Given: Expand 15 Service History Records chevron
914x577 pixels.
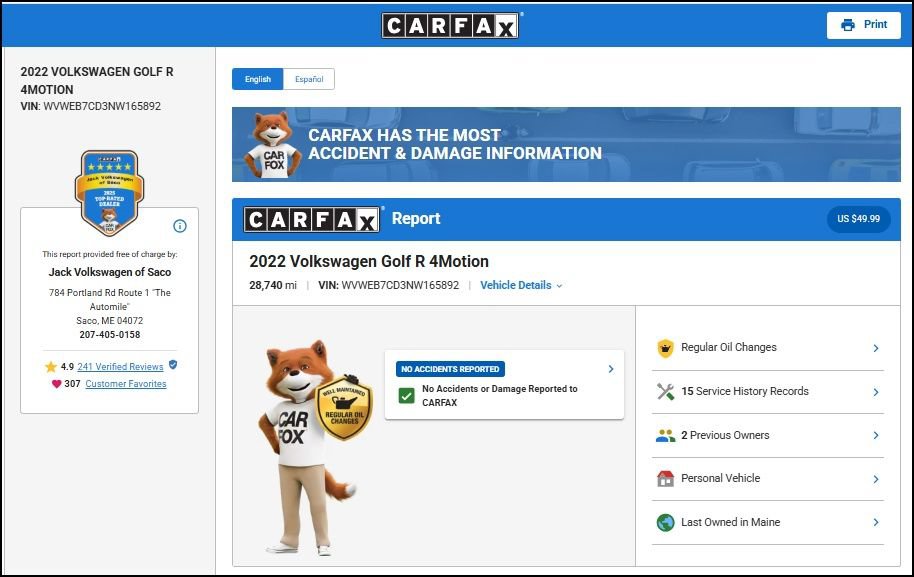Looking at the screenshot, I should (876, 392).
